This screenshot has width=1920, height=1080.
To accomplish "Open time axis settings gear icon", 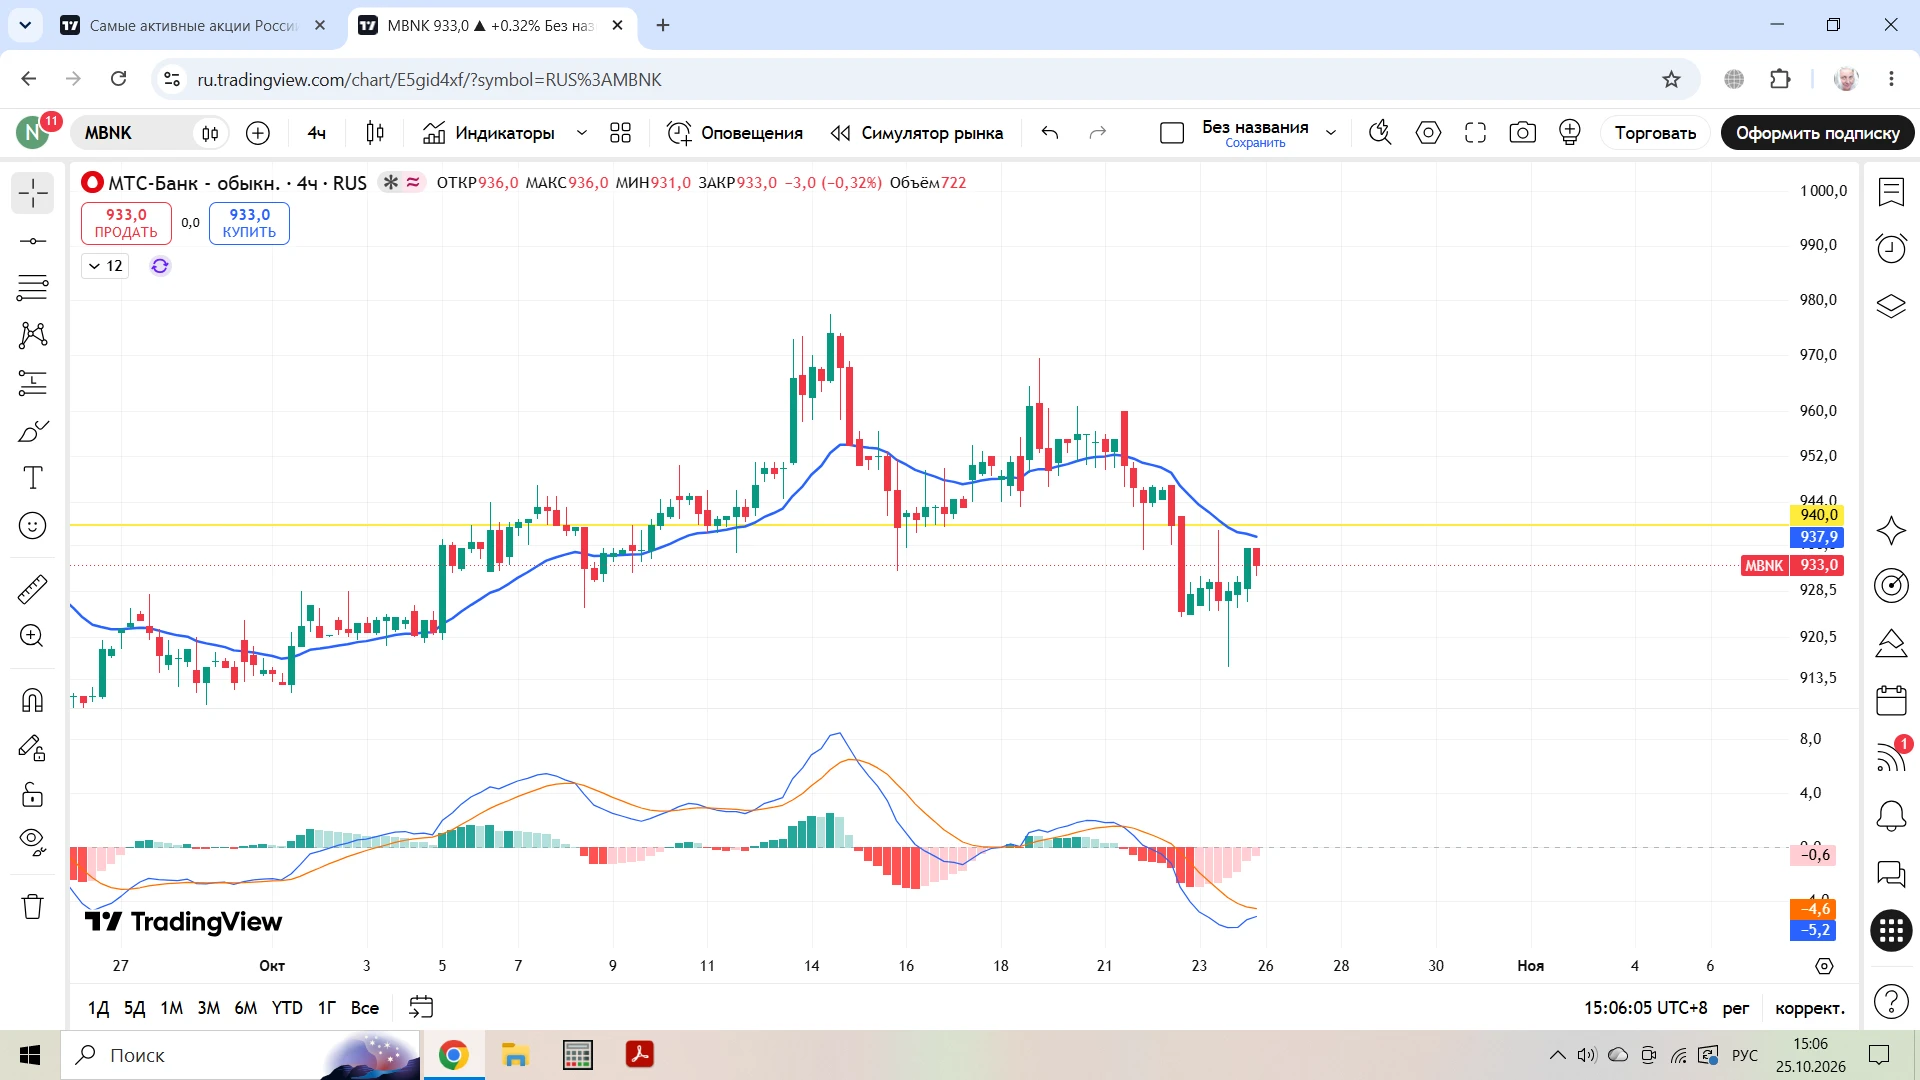I will coord(1824,966).
